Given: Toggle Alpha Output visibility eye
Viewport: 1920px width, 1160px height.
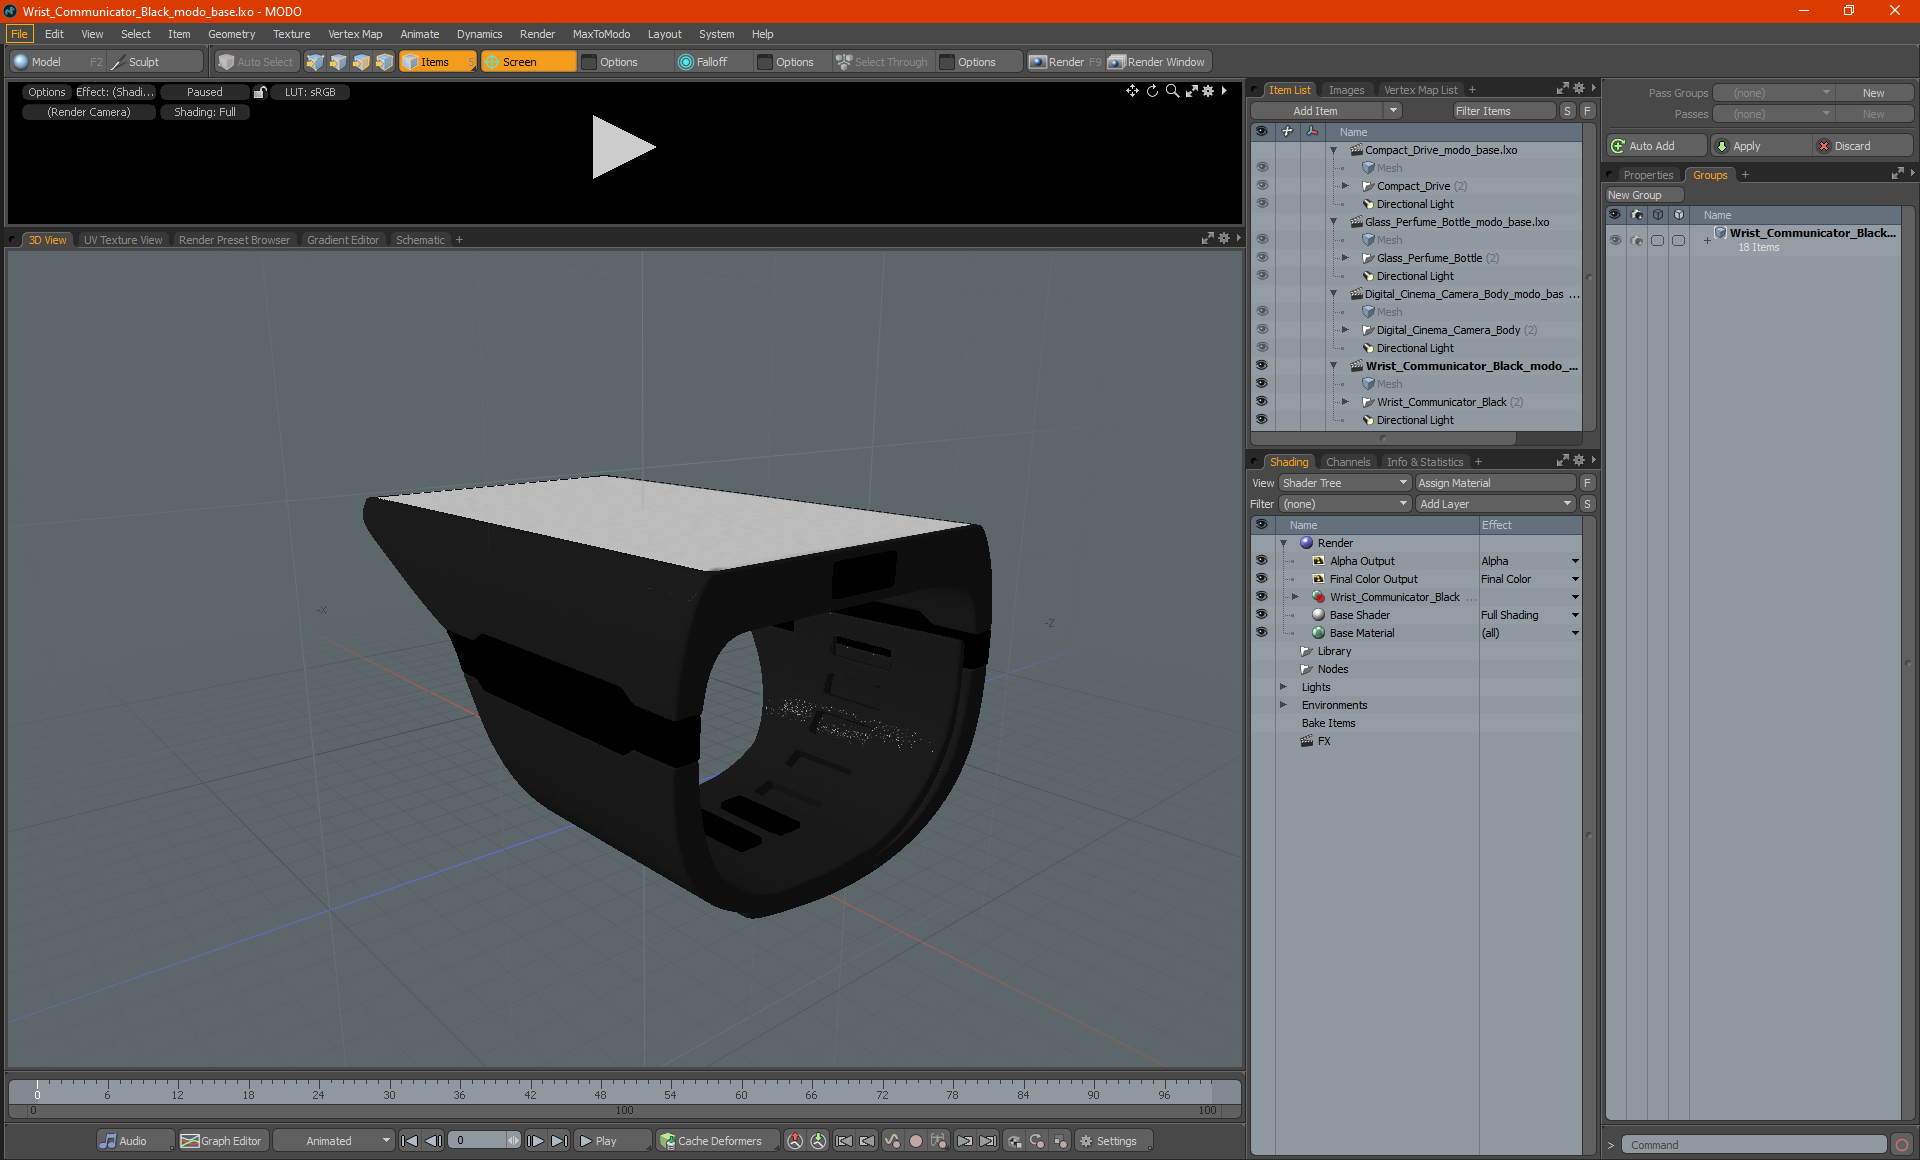Looking at the screenshot, I should click(1261, 561).
